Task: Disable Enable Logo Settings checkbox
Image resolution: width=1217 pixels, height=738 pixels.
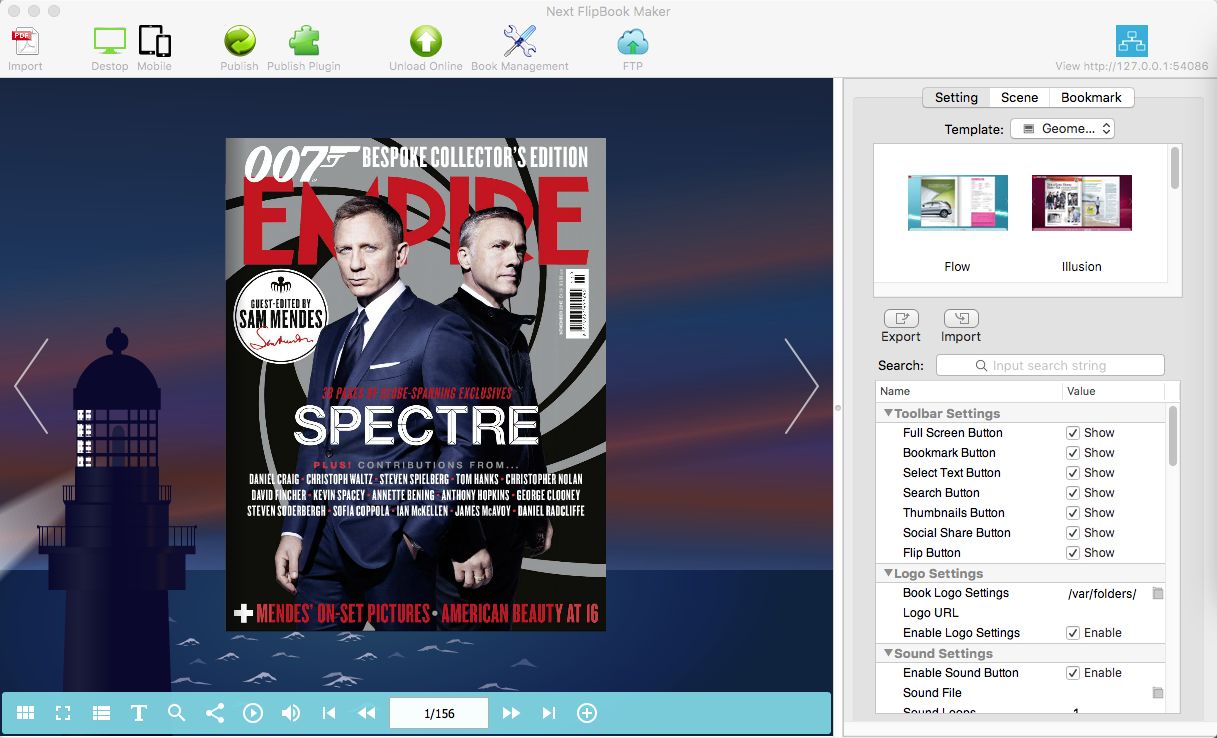Action: [x=1073, y=633]
